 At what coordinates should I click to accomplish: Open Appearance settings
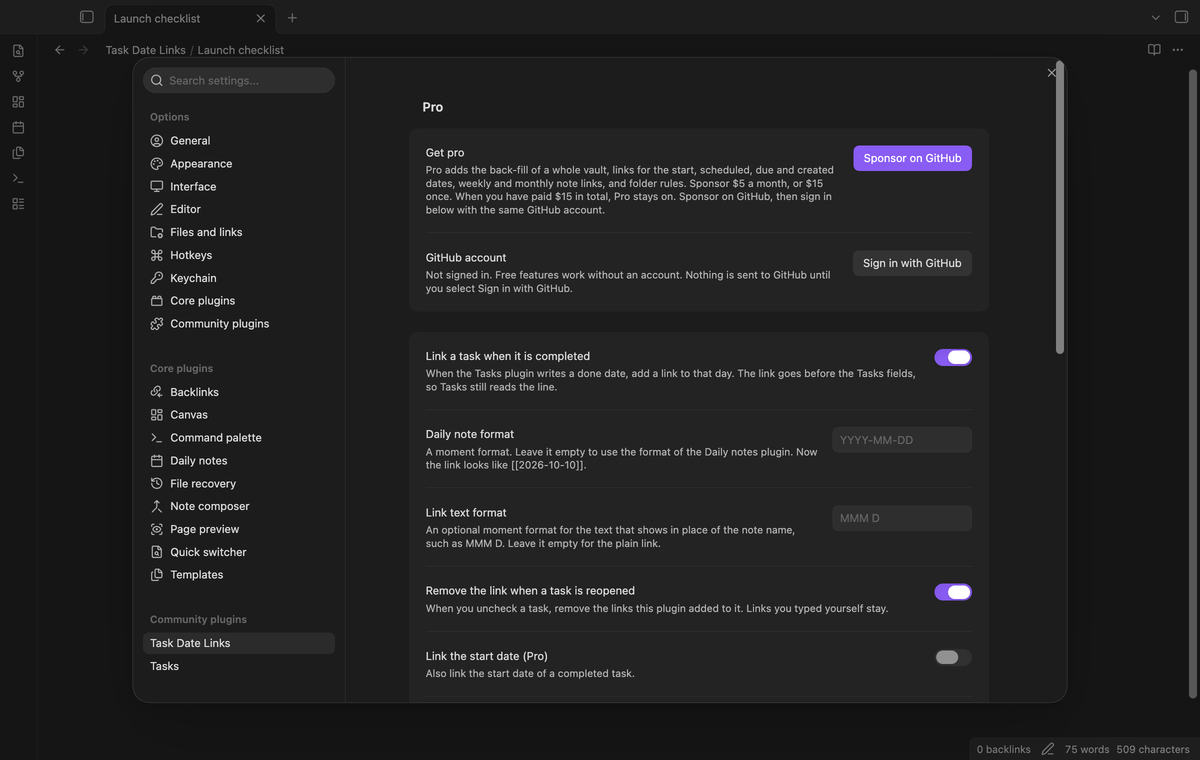pyautogui.click(x=239, y=164)
